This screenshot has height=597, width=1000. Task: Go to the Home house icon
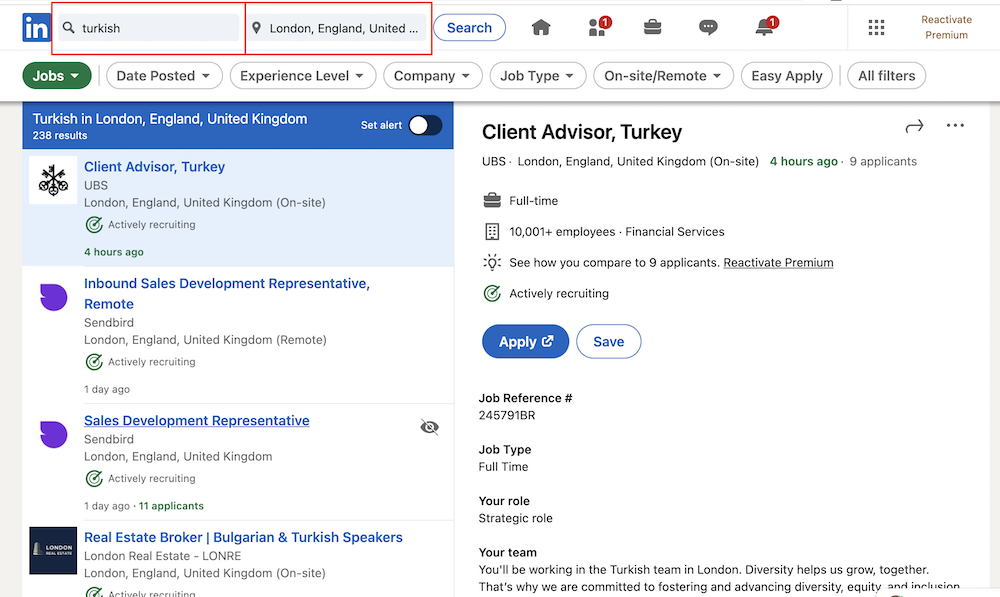click(541, 27)
